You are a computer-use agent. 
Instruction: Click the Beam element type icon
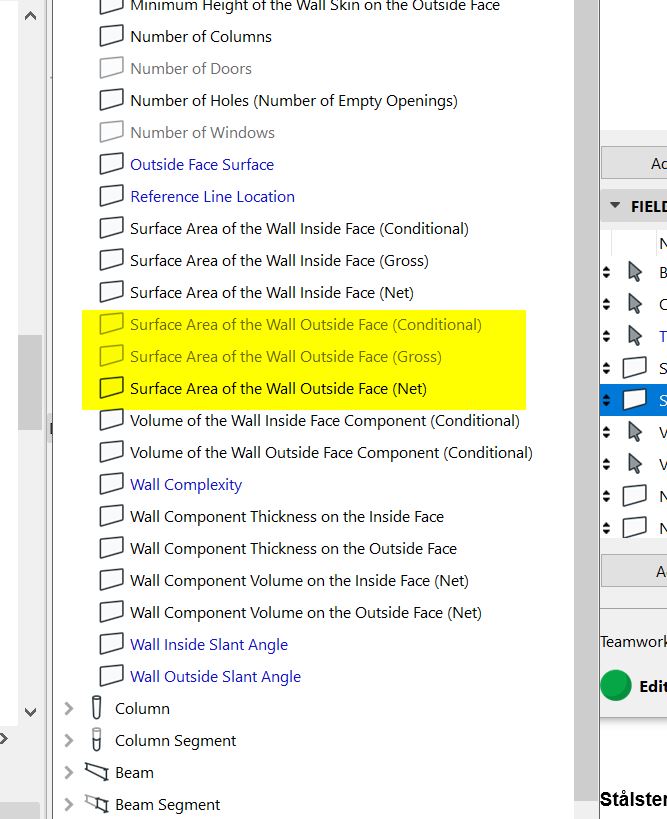(x=97, y=773)
